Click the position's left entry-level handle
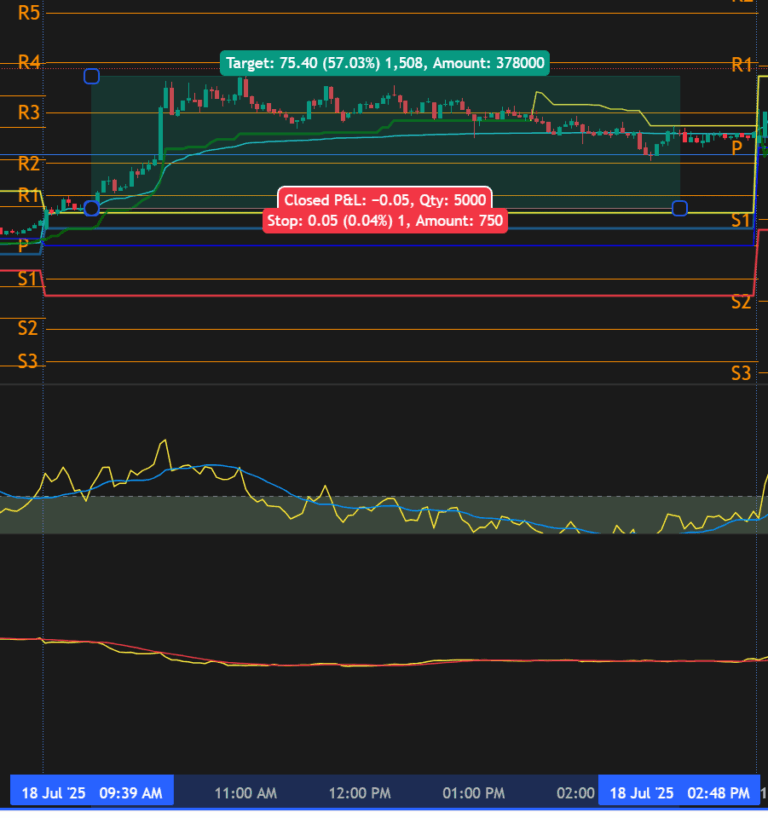768x818 pixels. tap(92, 208)
